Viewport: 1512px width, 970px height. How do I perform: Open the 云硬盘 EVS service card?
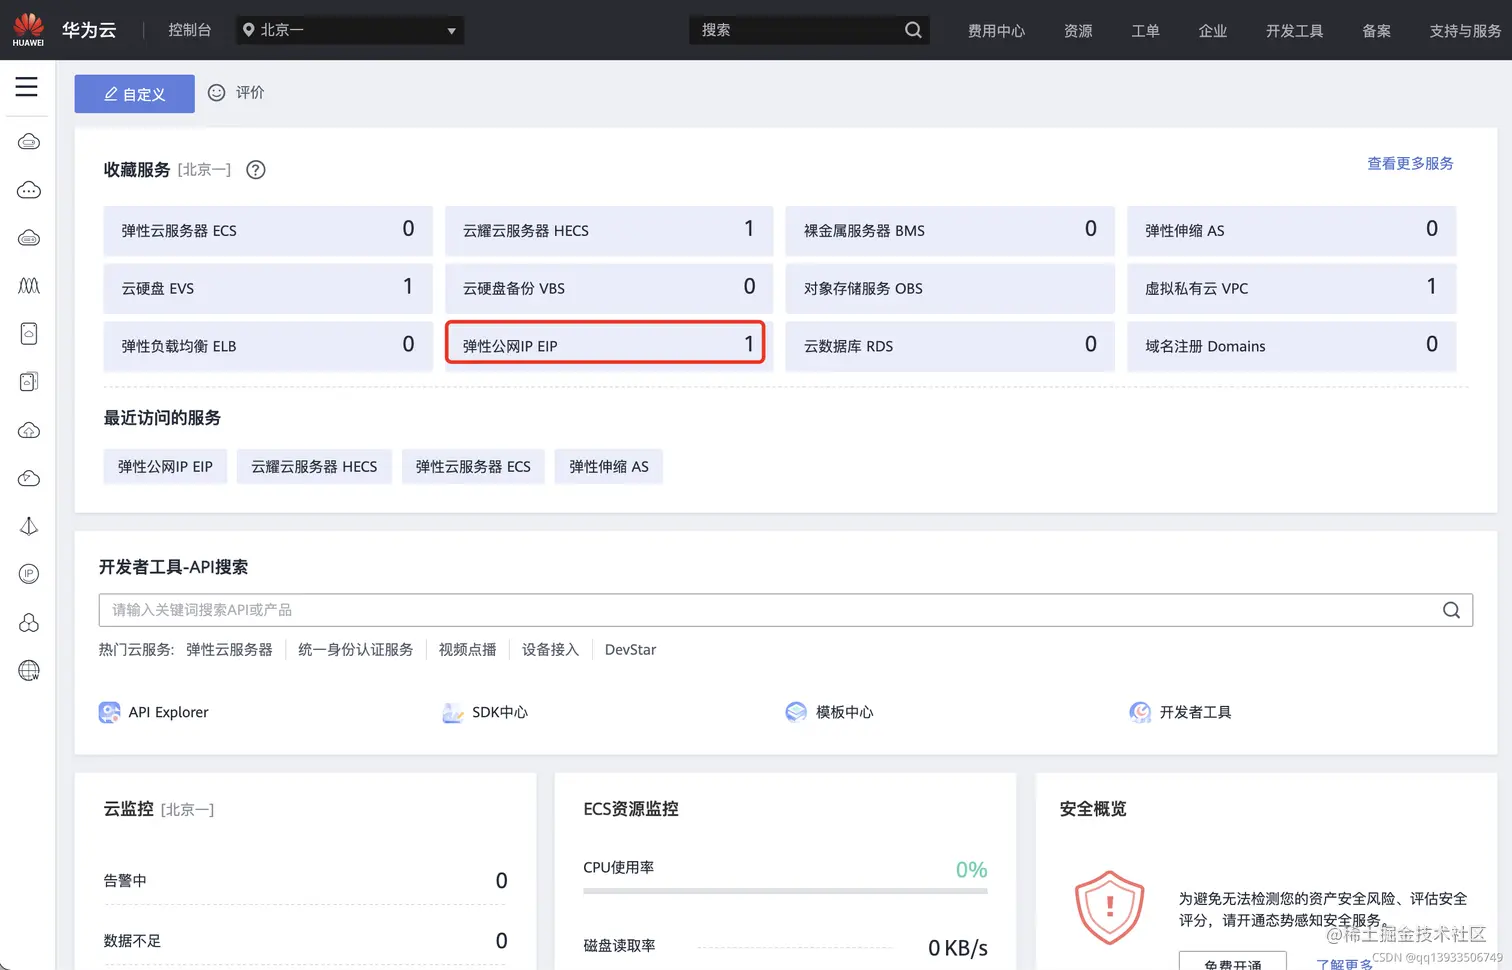(268, 288)
